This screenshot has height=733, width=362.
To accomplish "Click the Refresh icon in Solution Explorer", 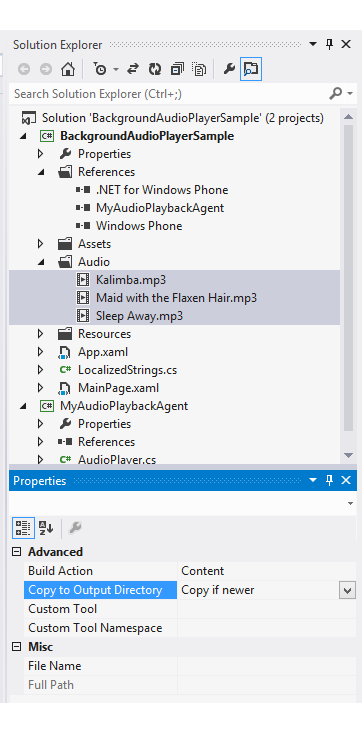I will [154, 70].
